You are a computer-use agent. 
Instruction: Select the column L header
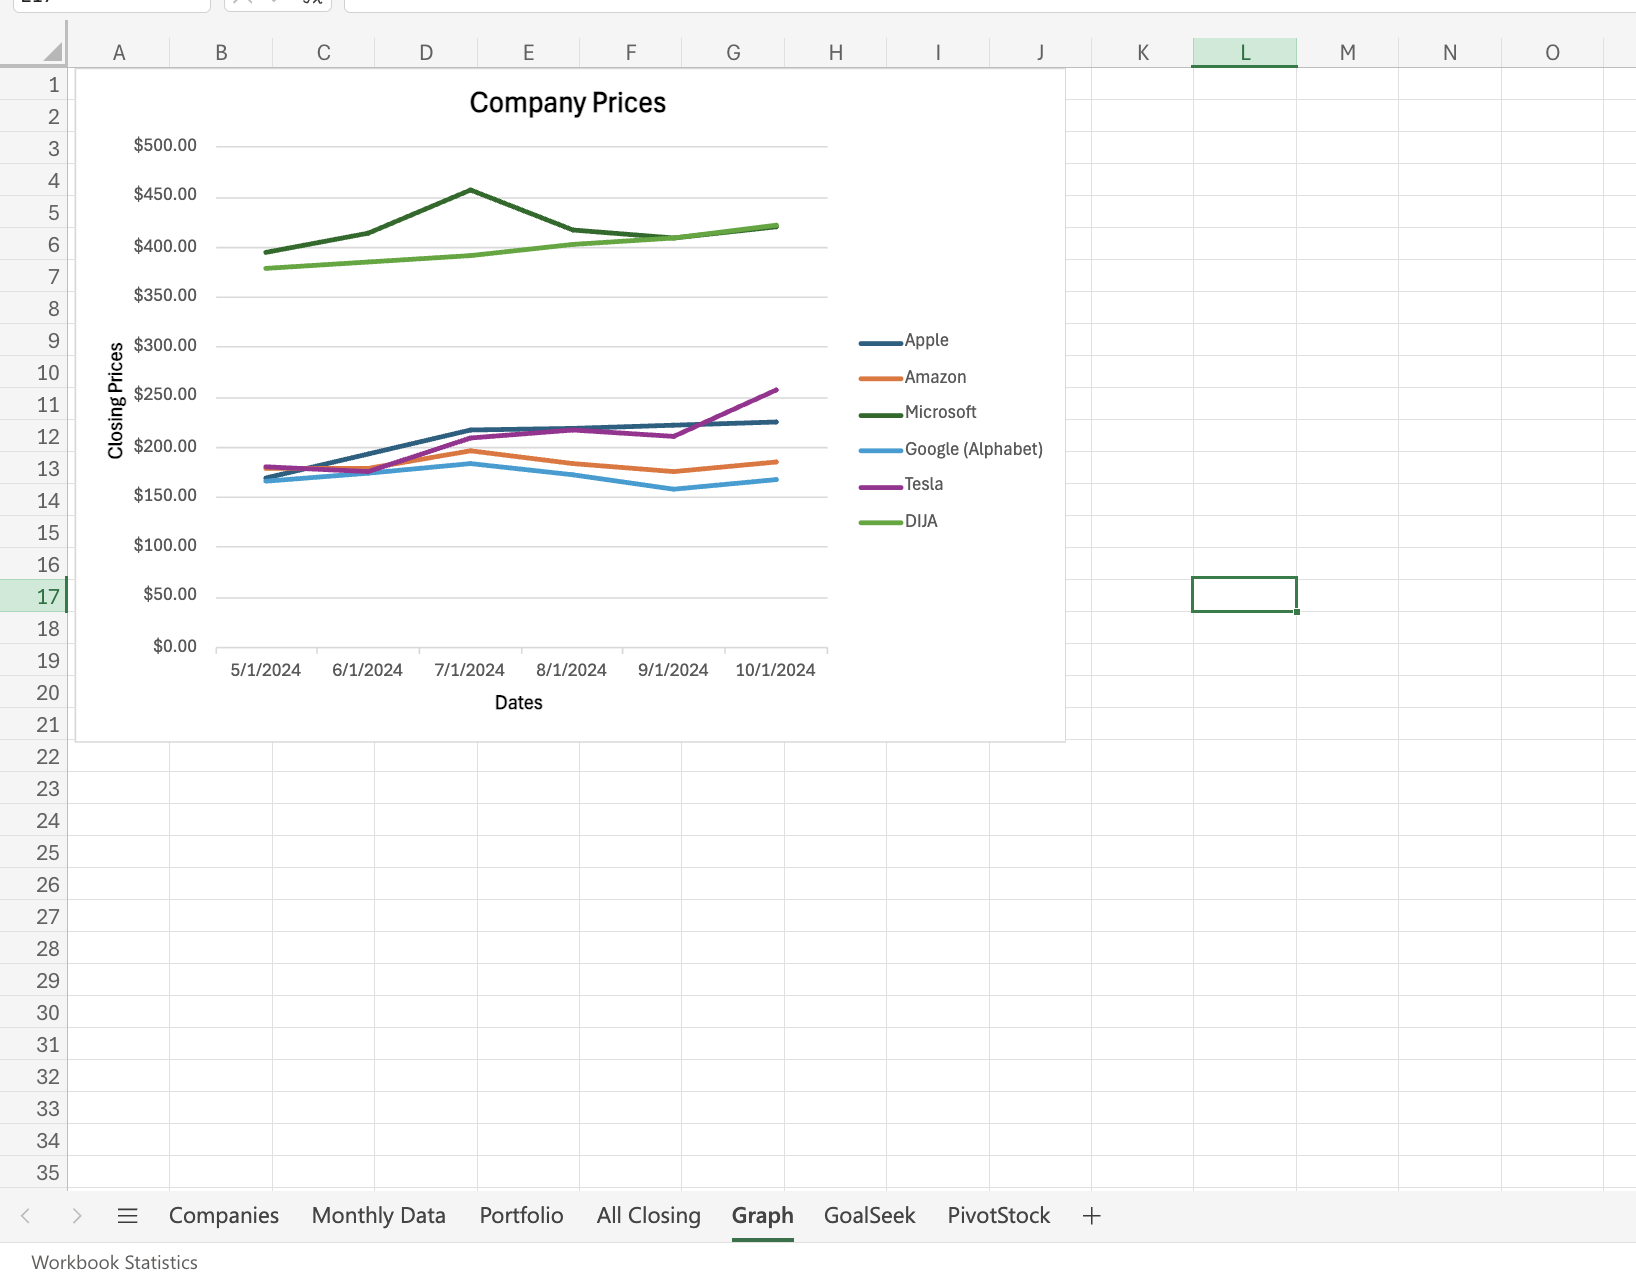click(1244, 52)
